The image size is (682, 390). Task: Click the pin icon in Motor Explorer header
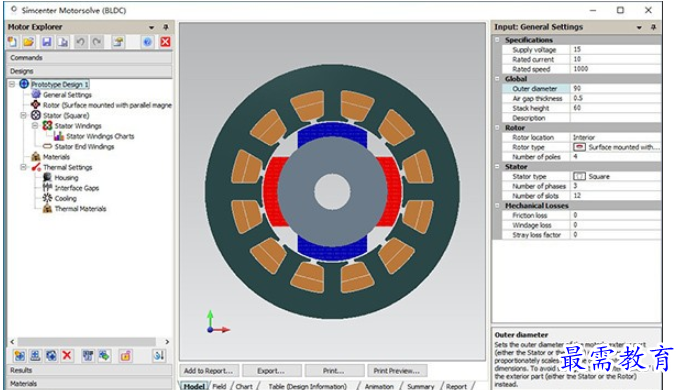[x=166, y=27]
